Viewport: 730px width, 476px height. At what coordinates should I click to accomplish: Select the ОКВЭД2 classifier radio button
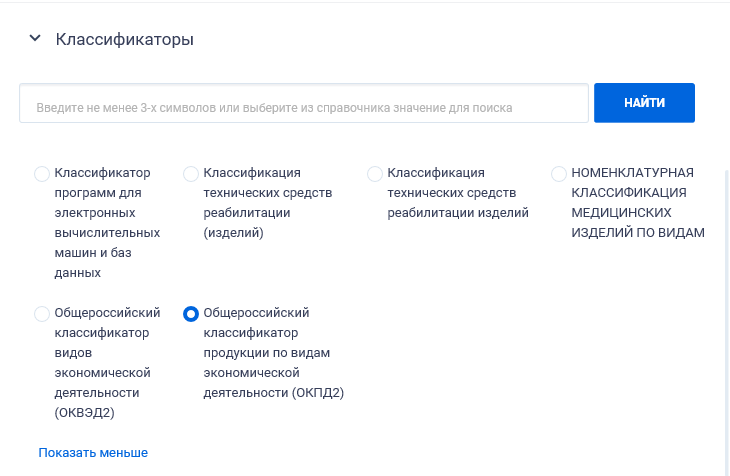tap(42, 313)
